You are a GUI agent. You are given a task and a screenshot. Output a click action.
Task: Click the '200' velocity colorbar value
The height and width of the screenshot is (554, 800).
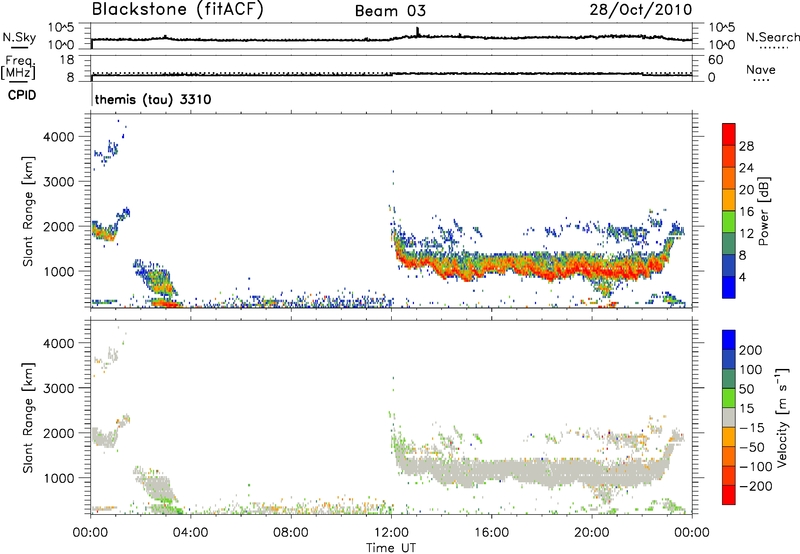[x=751, y=350]
